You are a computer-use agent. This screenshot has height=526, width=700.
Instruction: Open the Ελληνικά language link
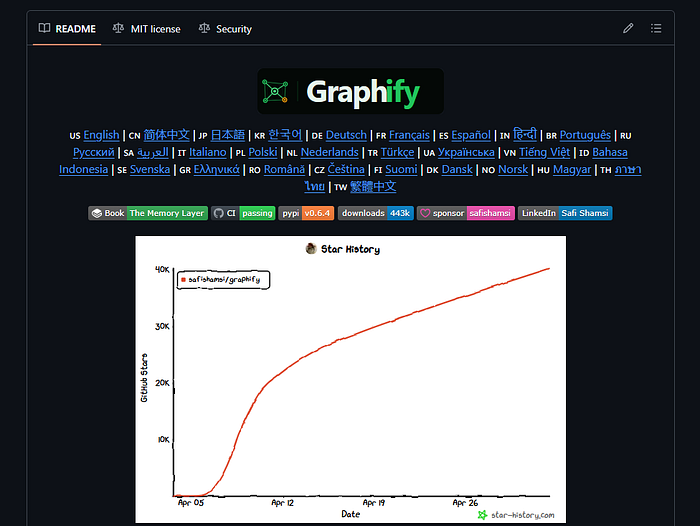pyautogui.click(x=217, y=170)
